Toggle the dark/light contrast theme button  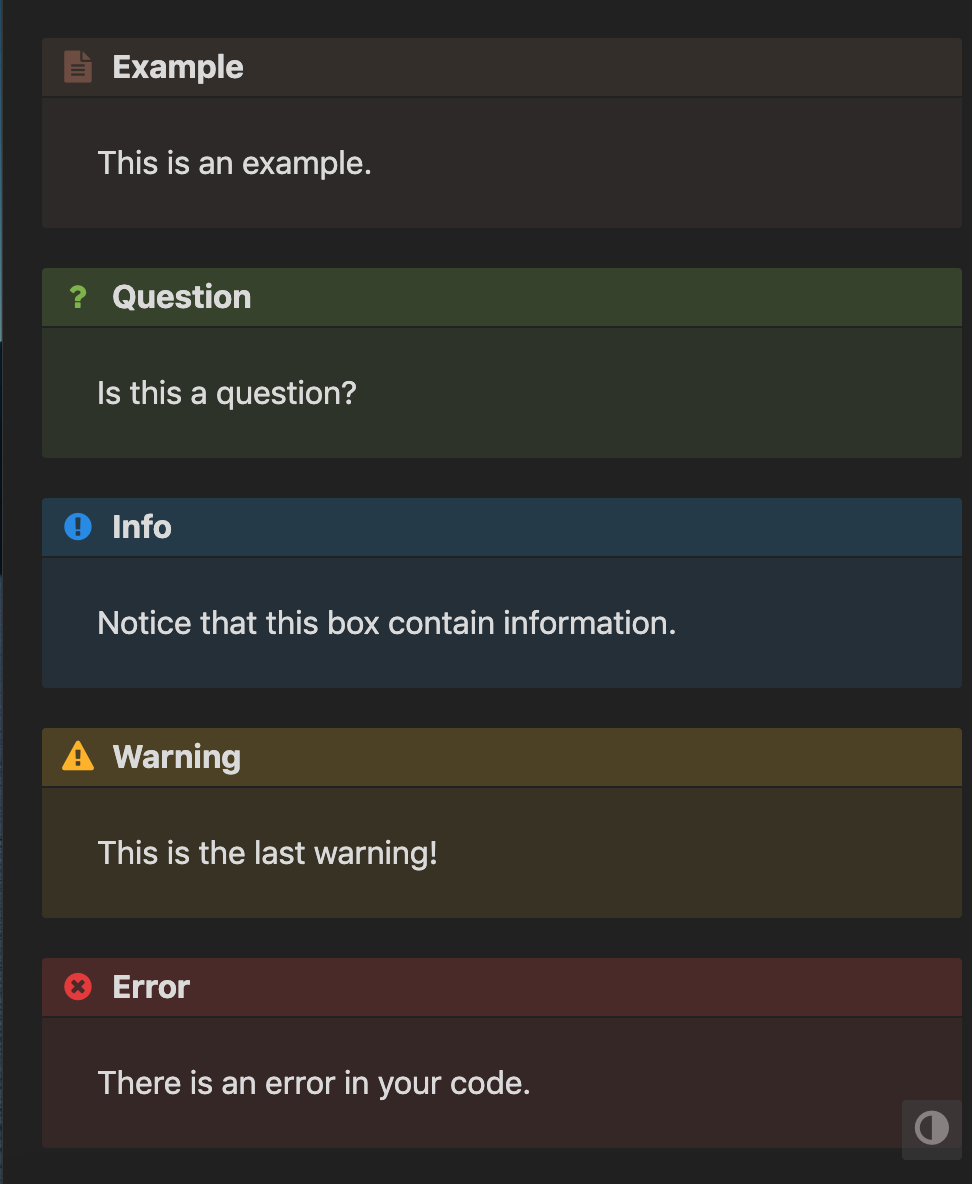(932, 1129)
